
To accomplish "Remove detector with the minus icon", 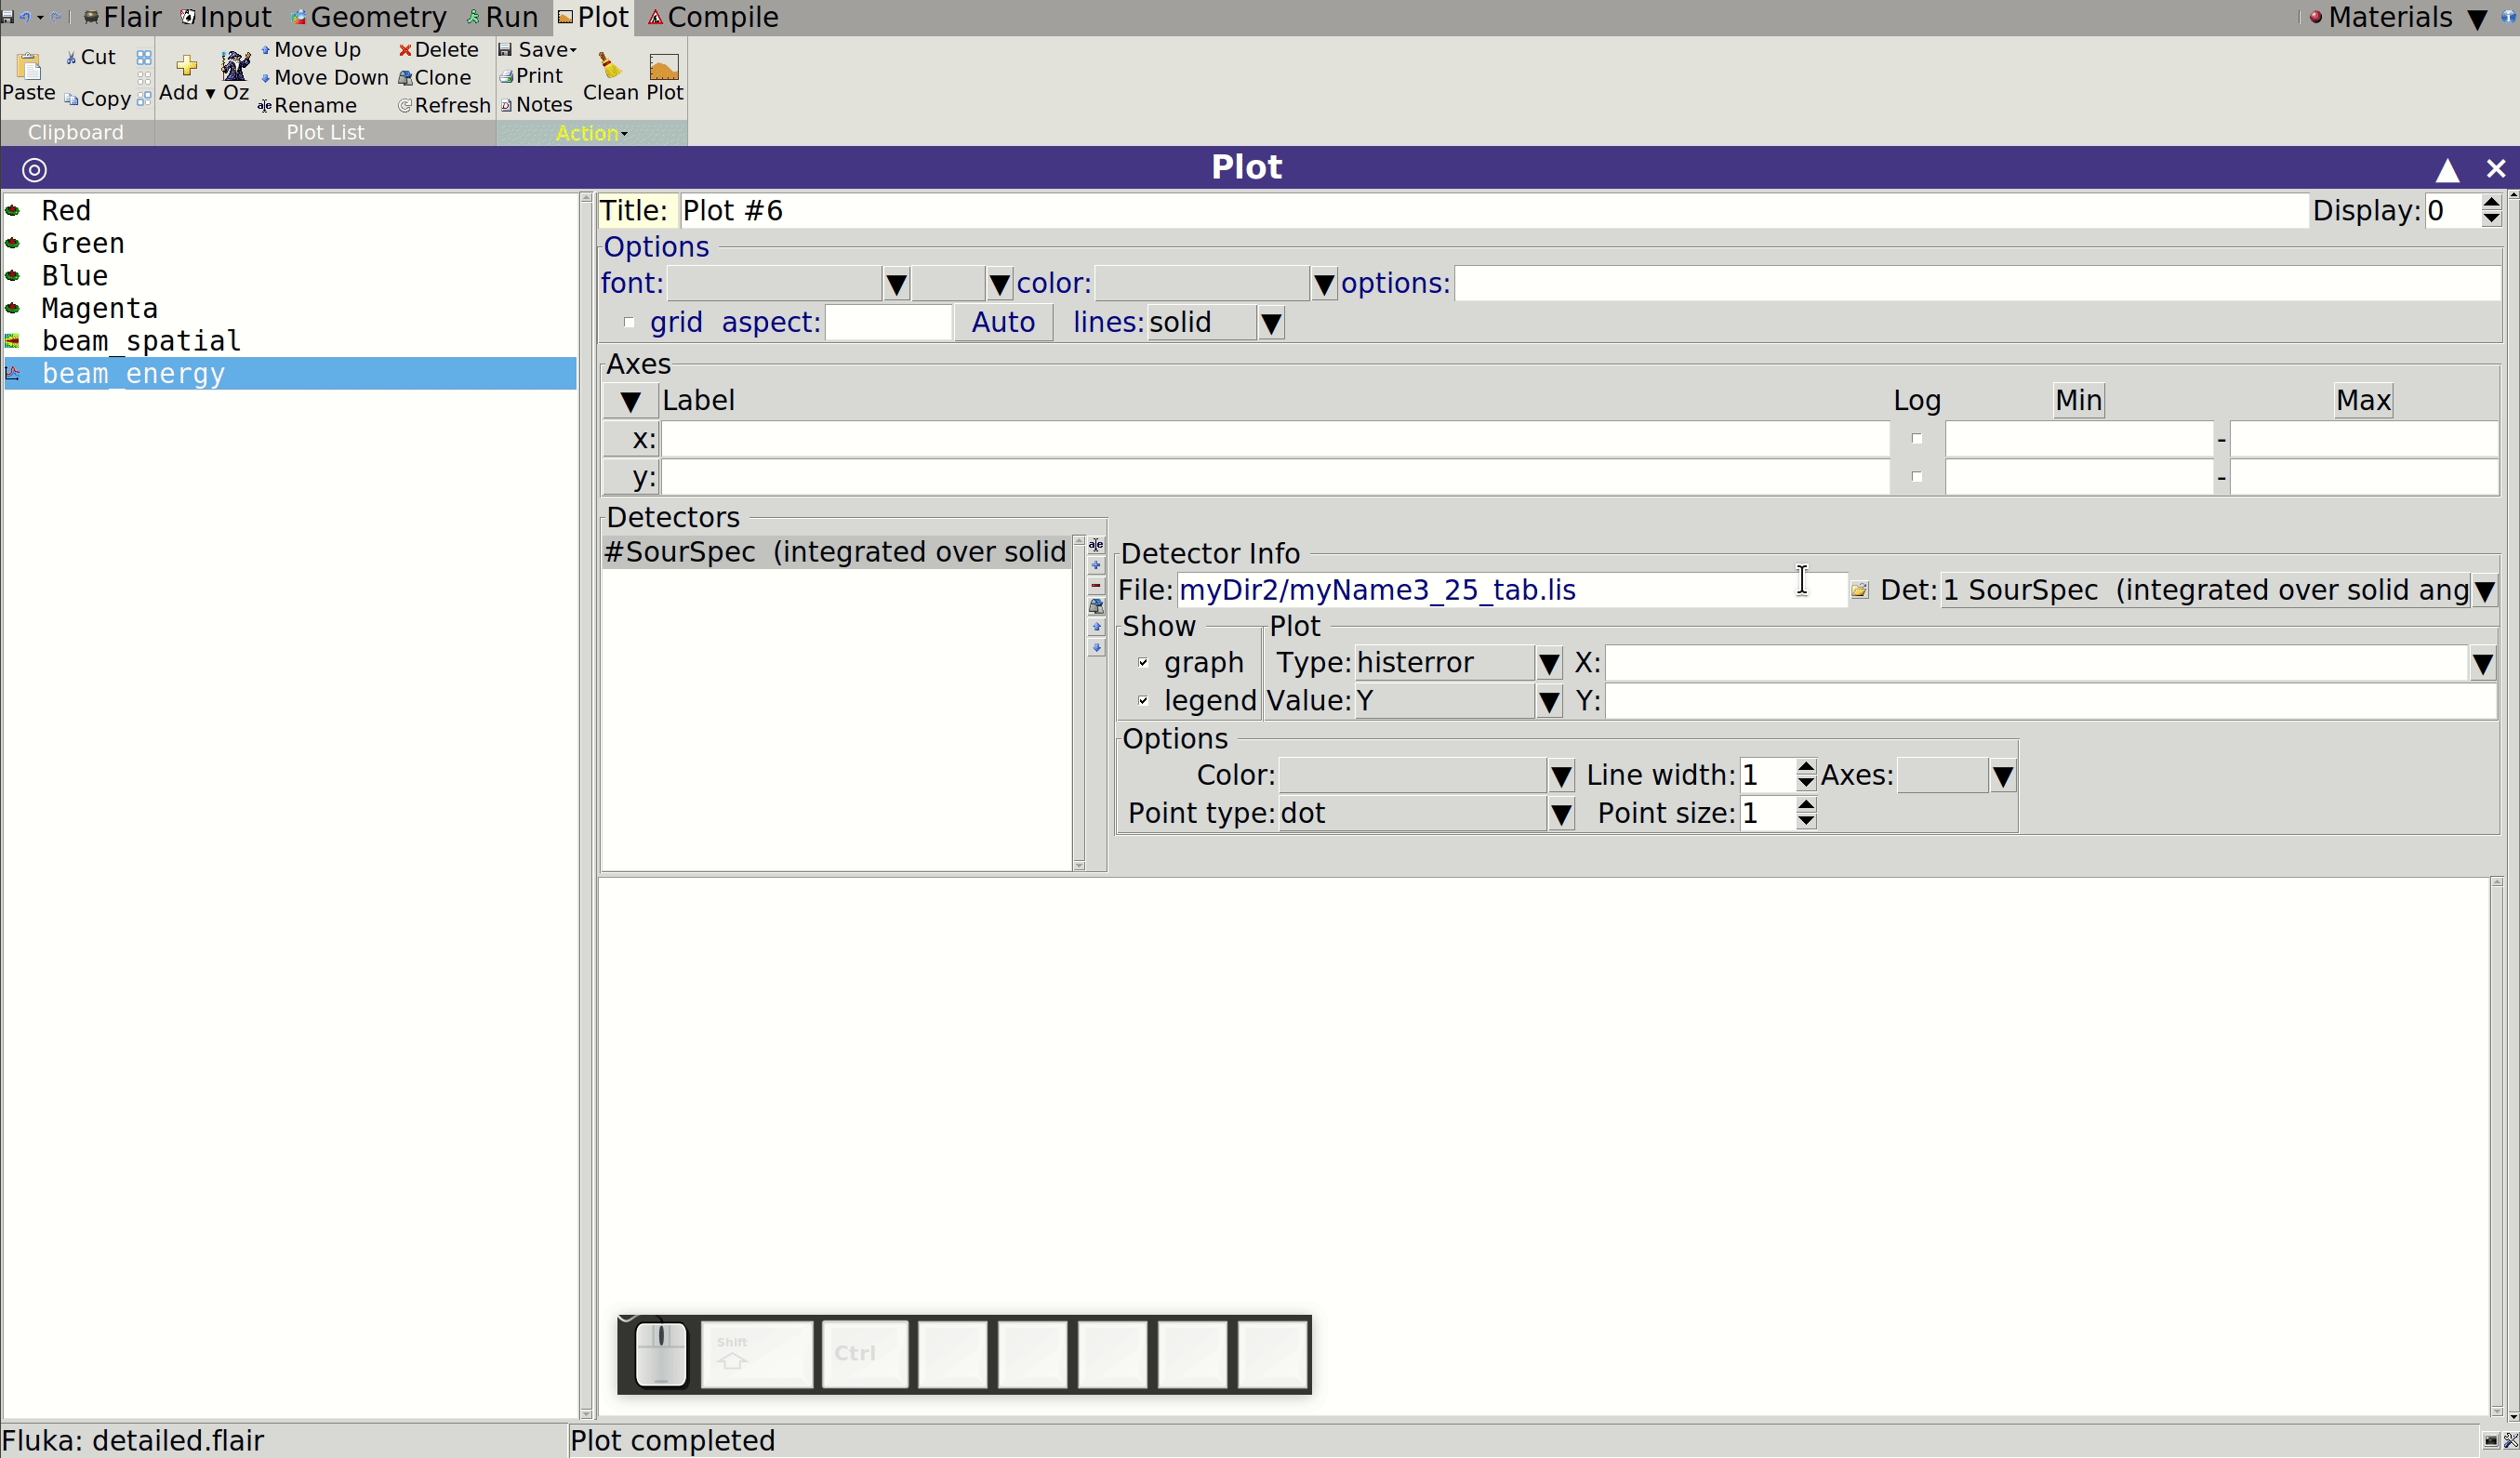I will (1096, 586).
